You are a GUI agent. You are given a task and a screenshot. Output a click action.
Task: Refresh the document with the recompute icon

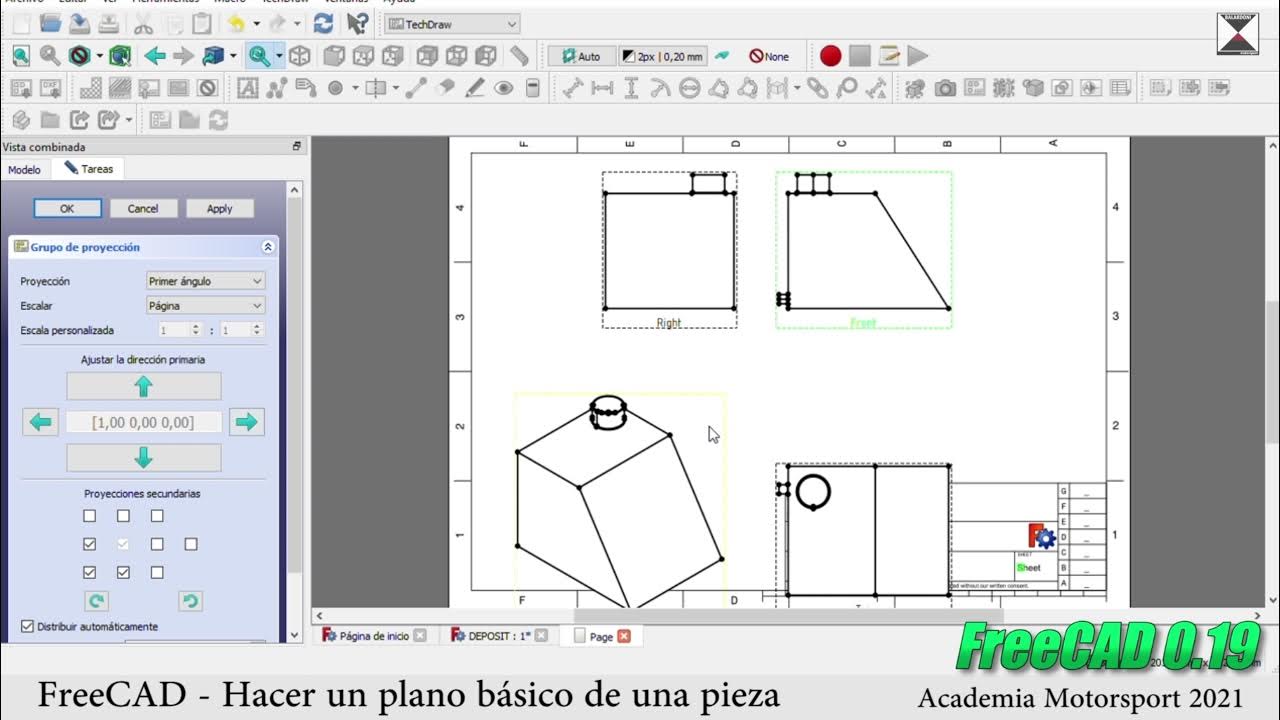click(x=323, y=23)
